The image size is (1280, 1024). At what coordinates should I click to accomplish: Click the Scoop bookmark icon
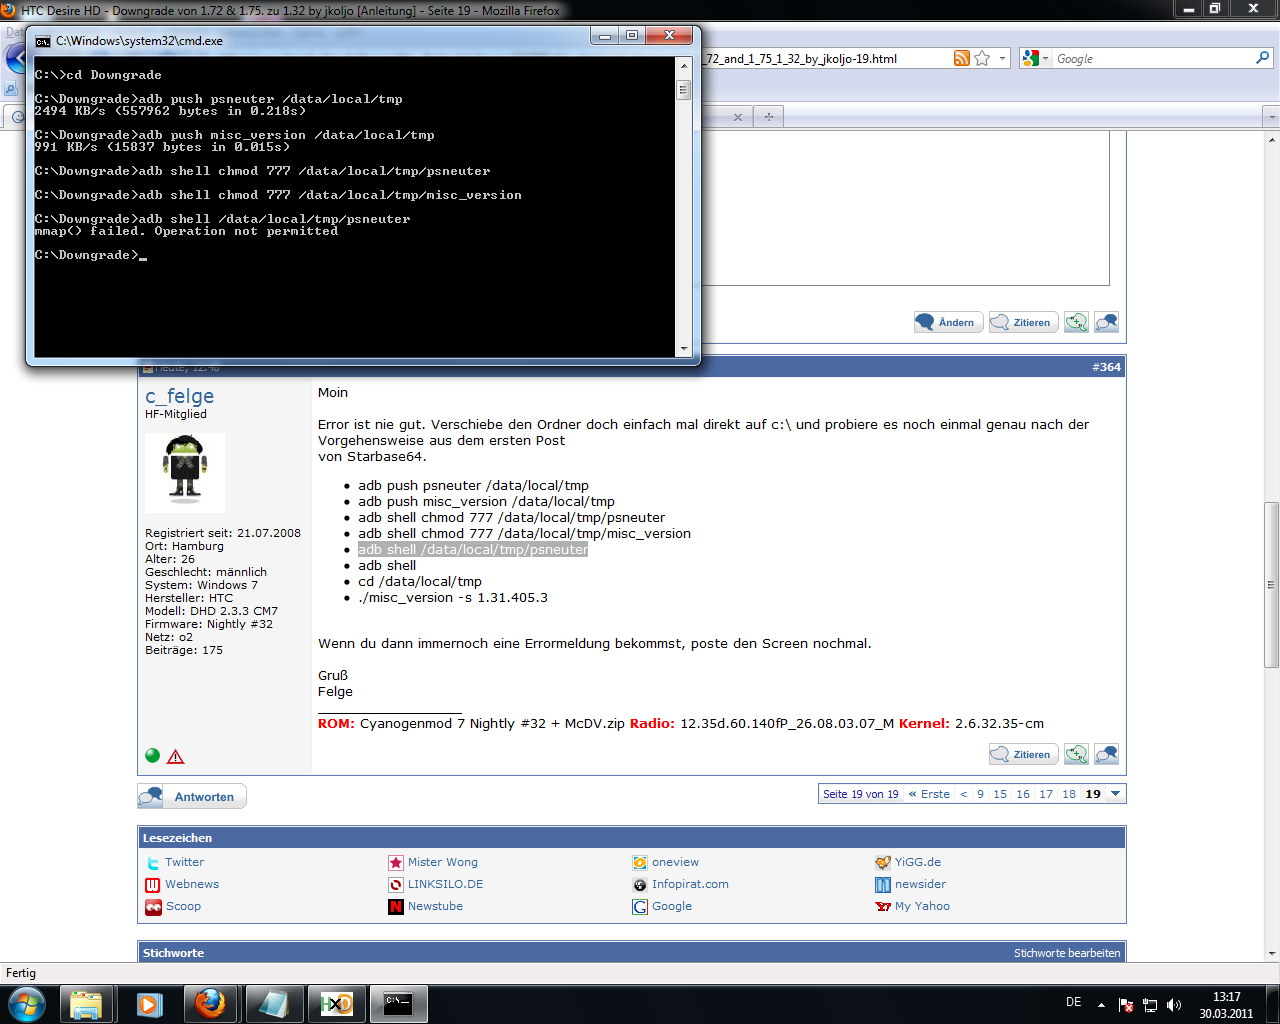153,906
